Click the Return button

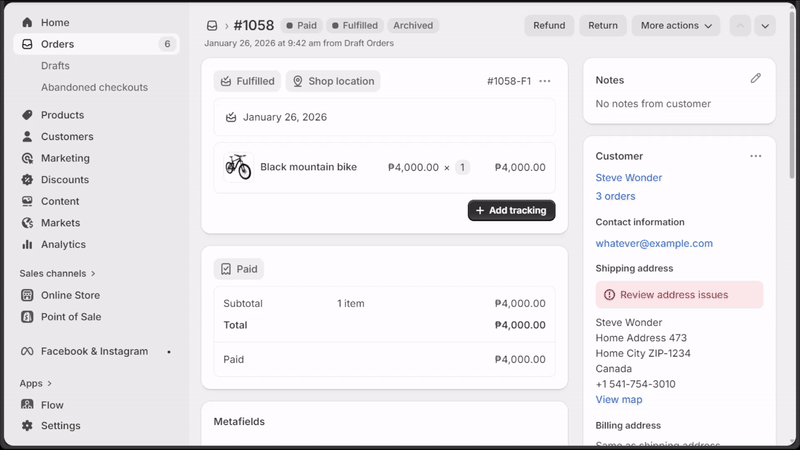(603, 26)
